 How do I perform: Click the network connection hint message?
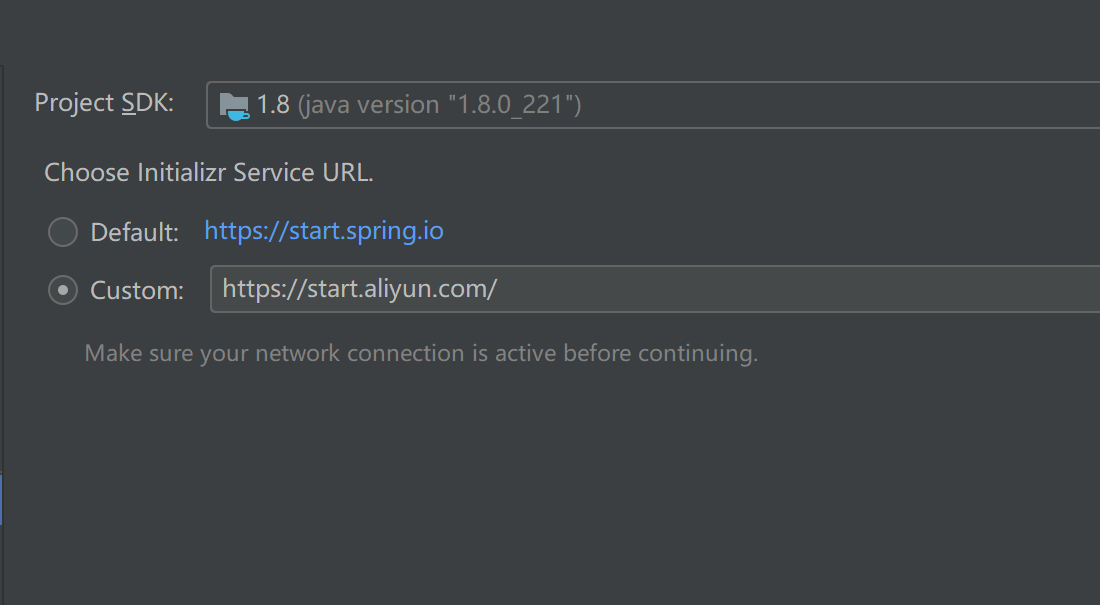point(421,353)
